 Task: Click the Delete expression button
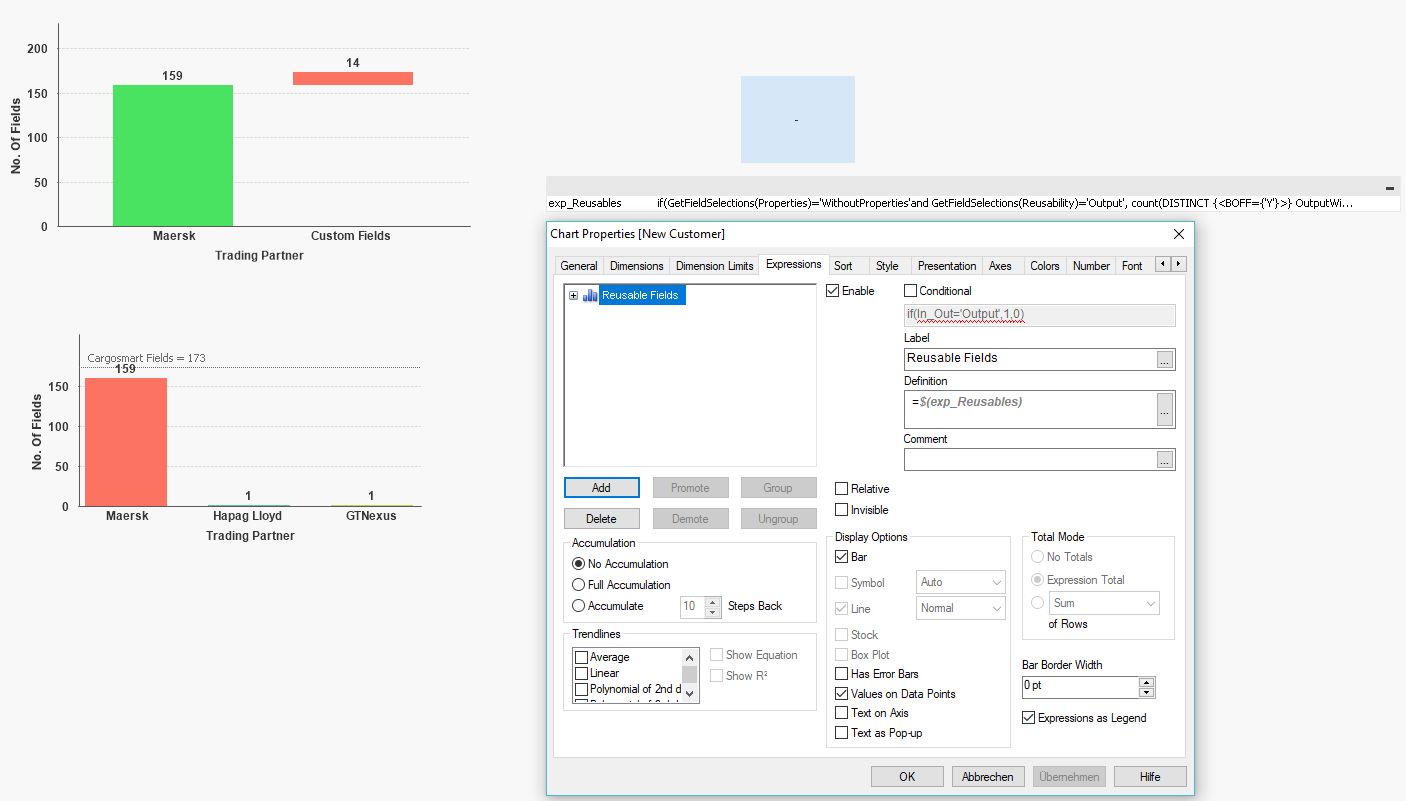(x=601, y=519)
